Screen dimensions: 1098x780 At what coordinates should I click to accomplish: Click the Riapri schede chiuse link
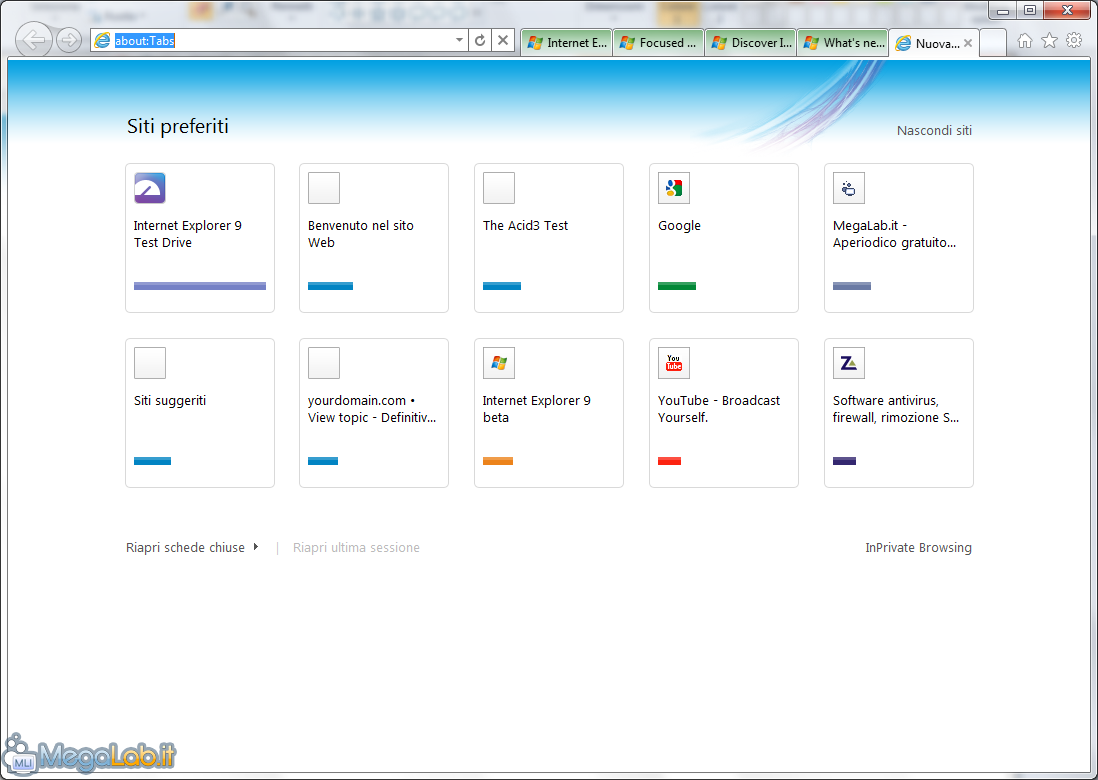[186, 548]
